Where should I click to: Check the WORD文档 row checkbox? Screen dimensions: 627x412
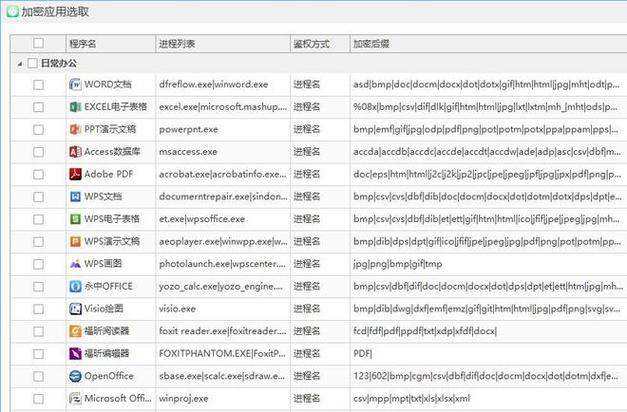[x=38, y=85]
